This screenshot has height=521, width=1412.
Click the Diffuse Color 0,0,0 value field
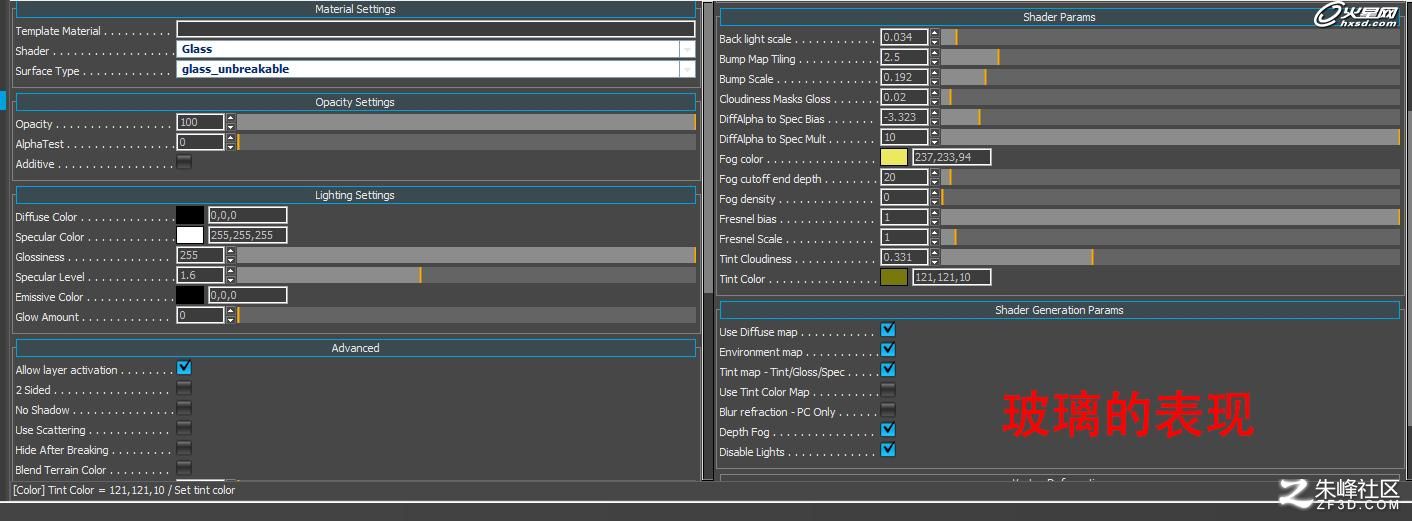click(x=247, y=215)
